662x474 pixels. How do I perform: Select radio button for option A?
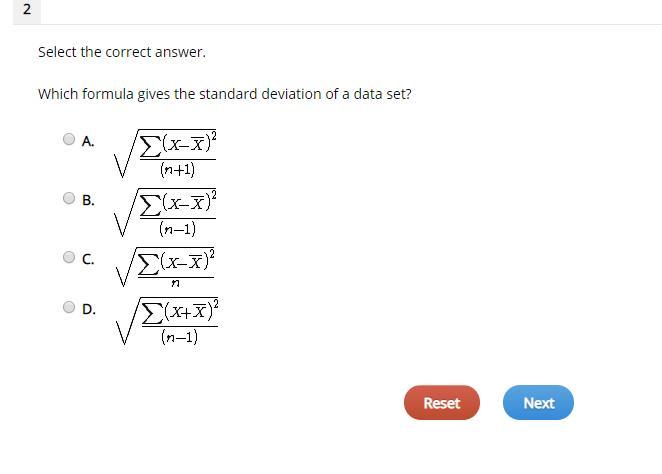(69, 140)
